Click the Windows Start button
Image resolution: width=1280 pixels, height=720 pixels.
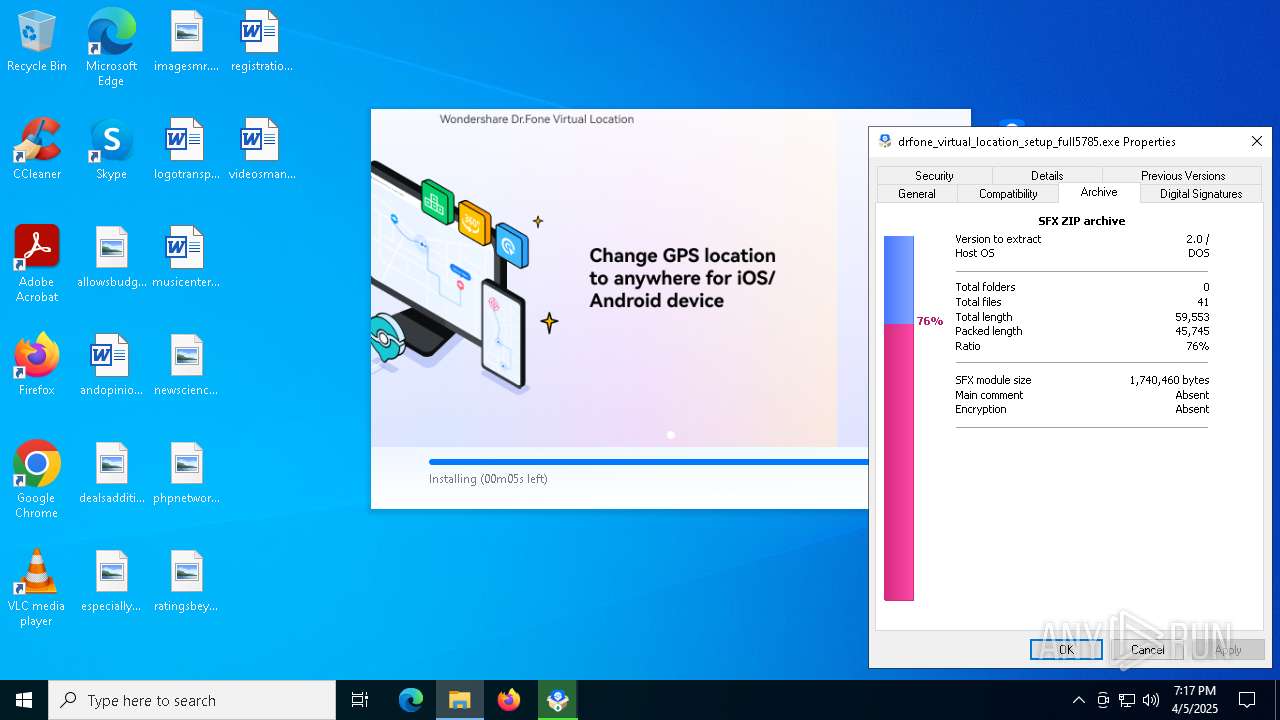click(x=24, y=700)
